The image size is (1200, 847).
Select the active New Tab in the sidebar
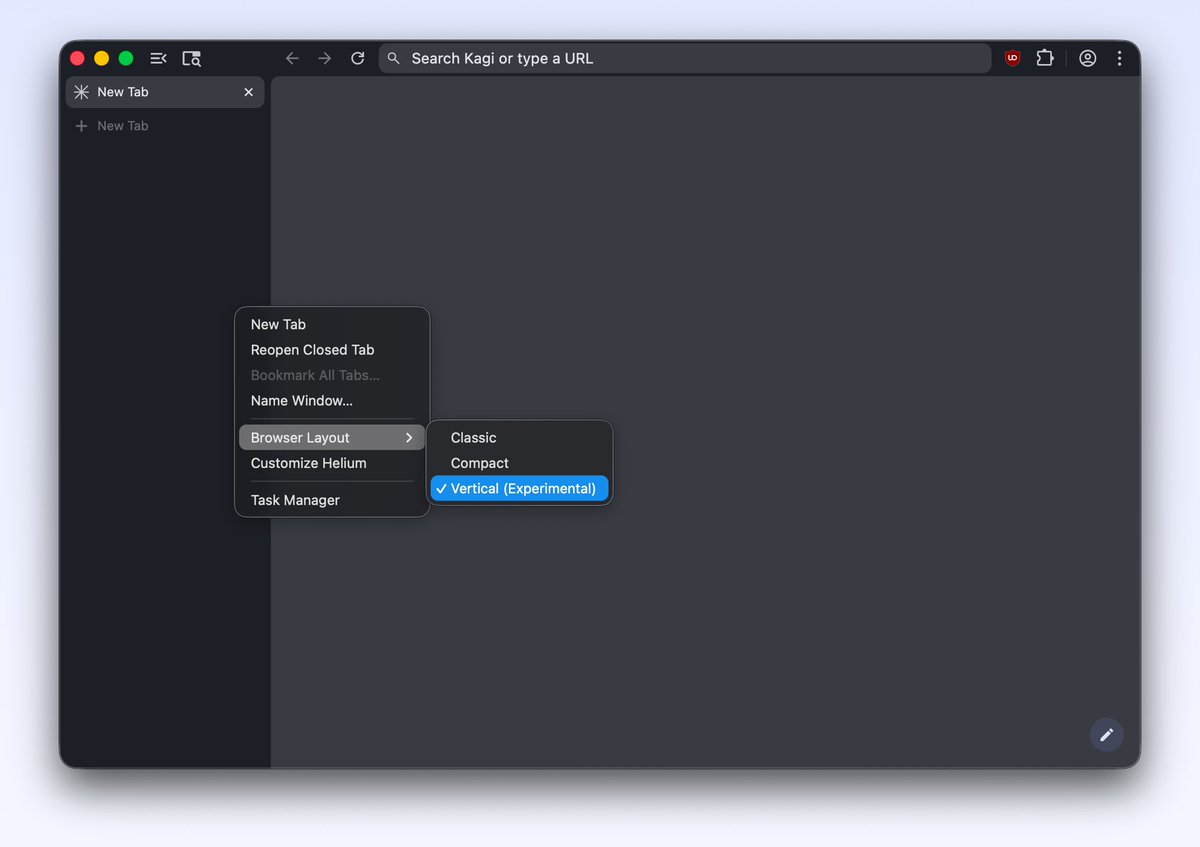(165, 92)
